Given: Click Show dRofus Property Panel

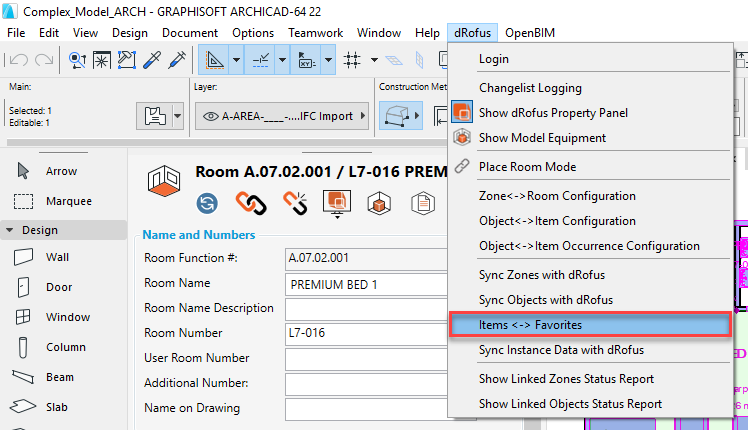Looking at the screenshot, I should (x=553, y=113).
